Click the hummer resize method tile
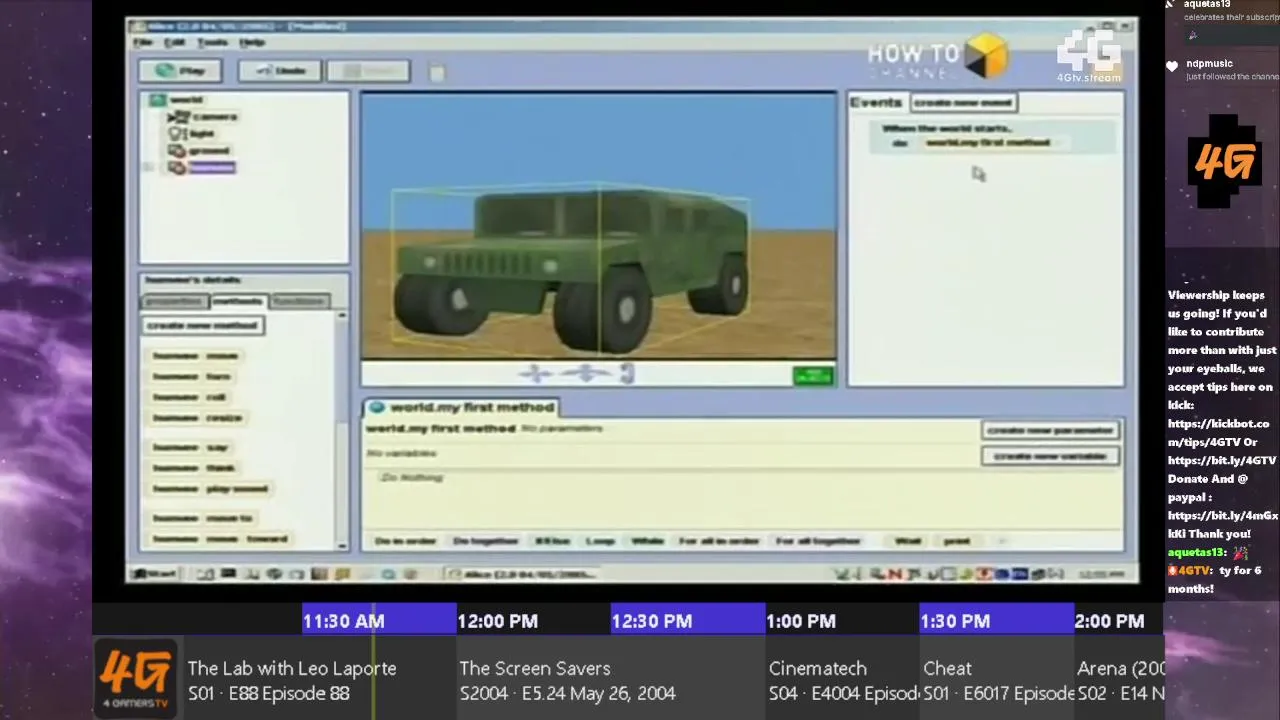1280x720 pixels. 197,418
